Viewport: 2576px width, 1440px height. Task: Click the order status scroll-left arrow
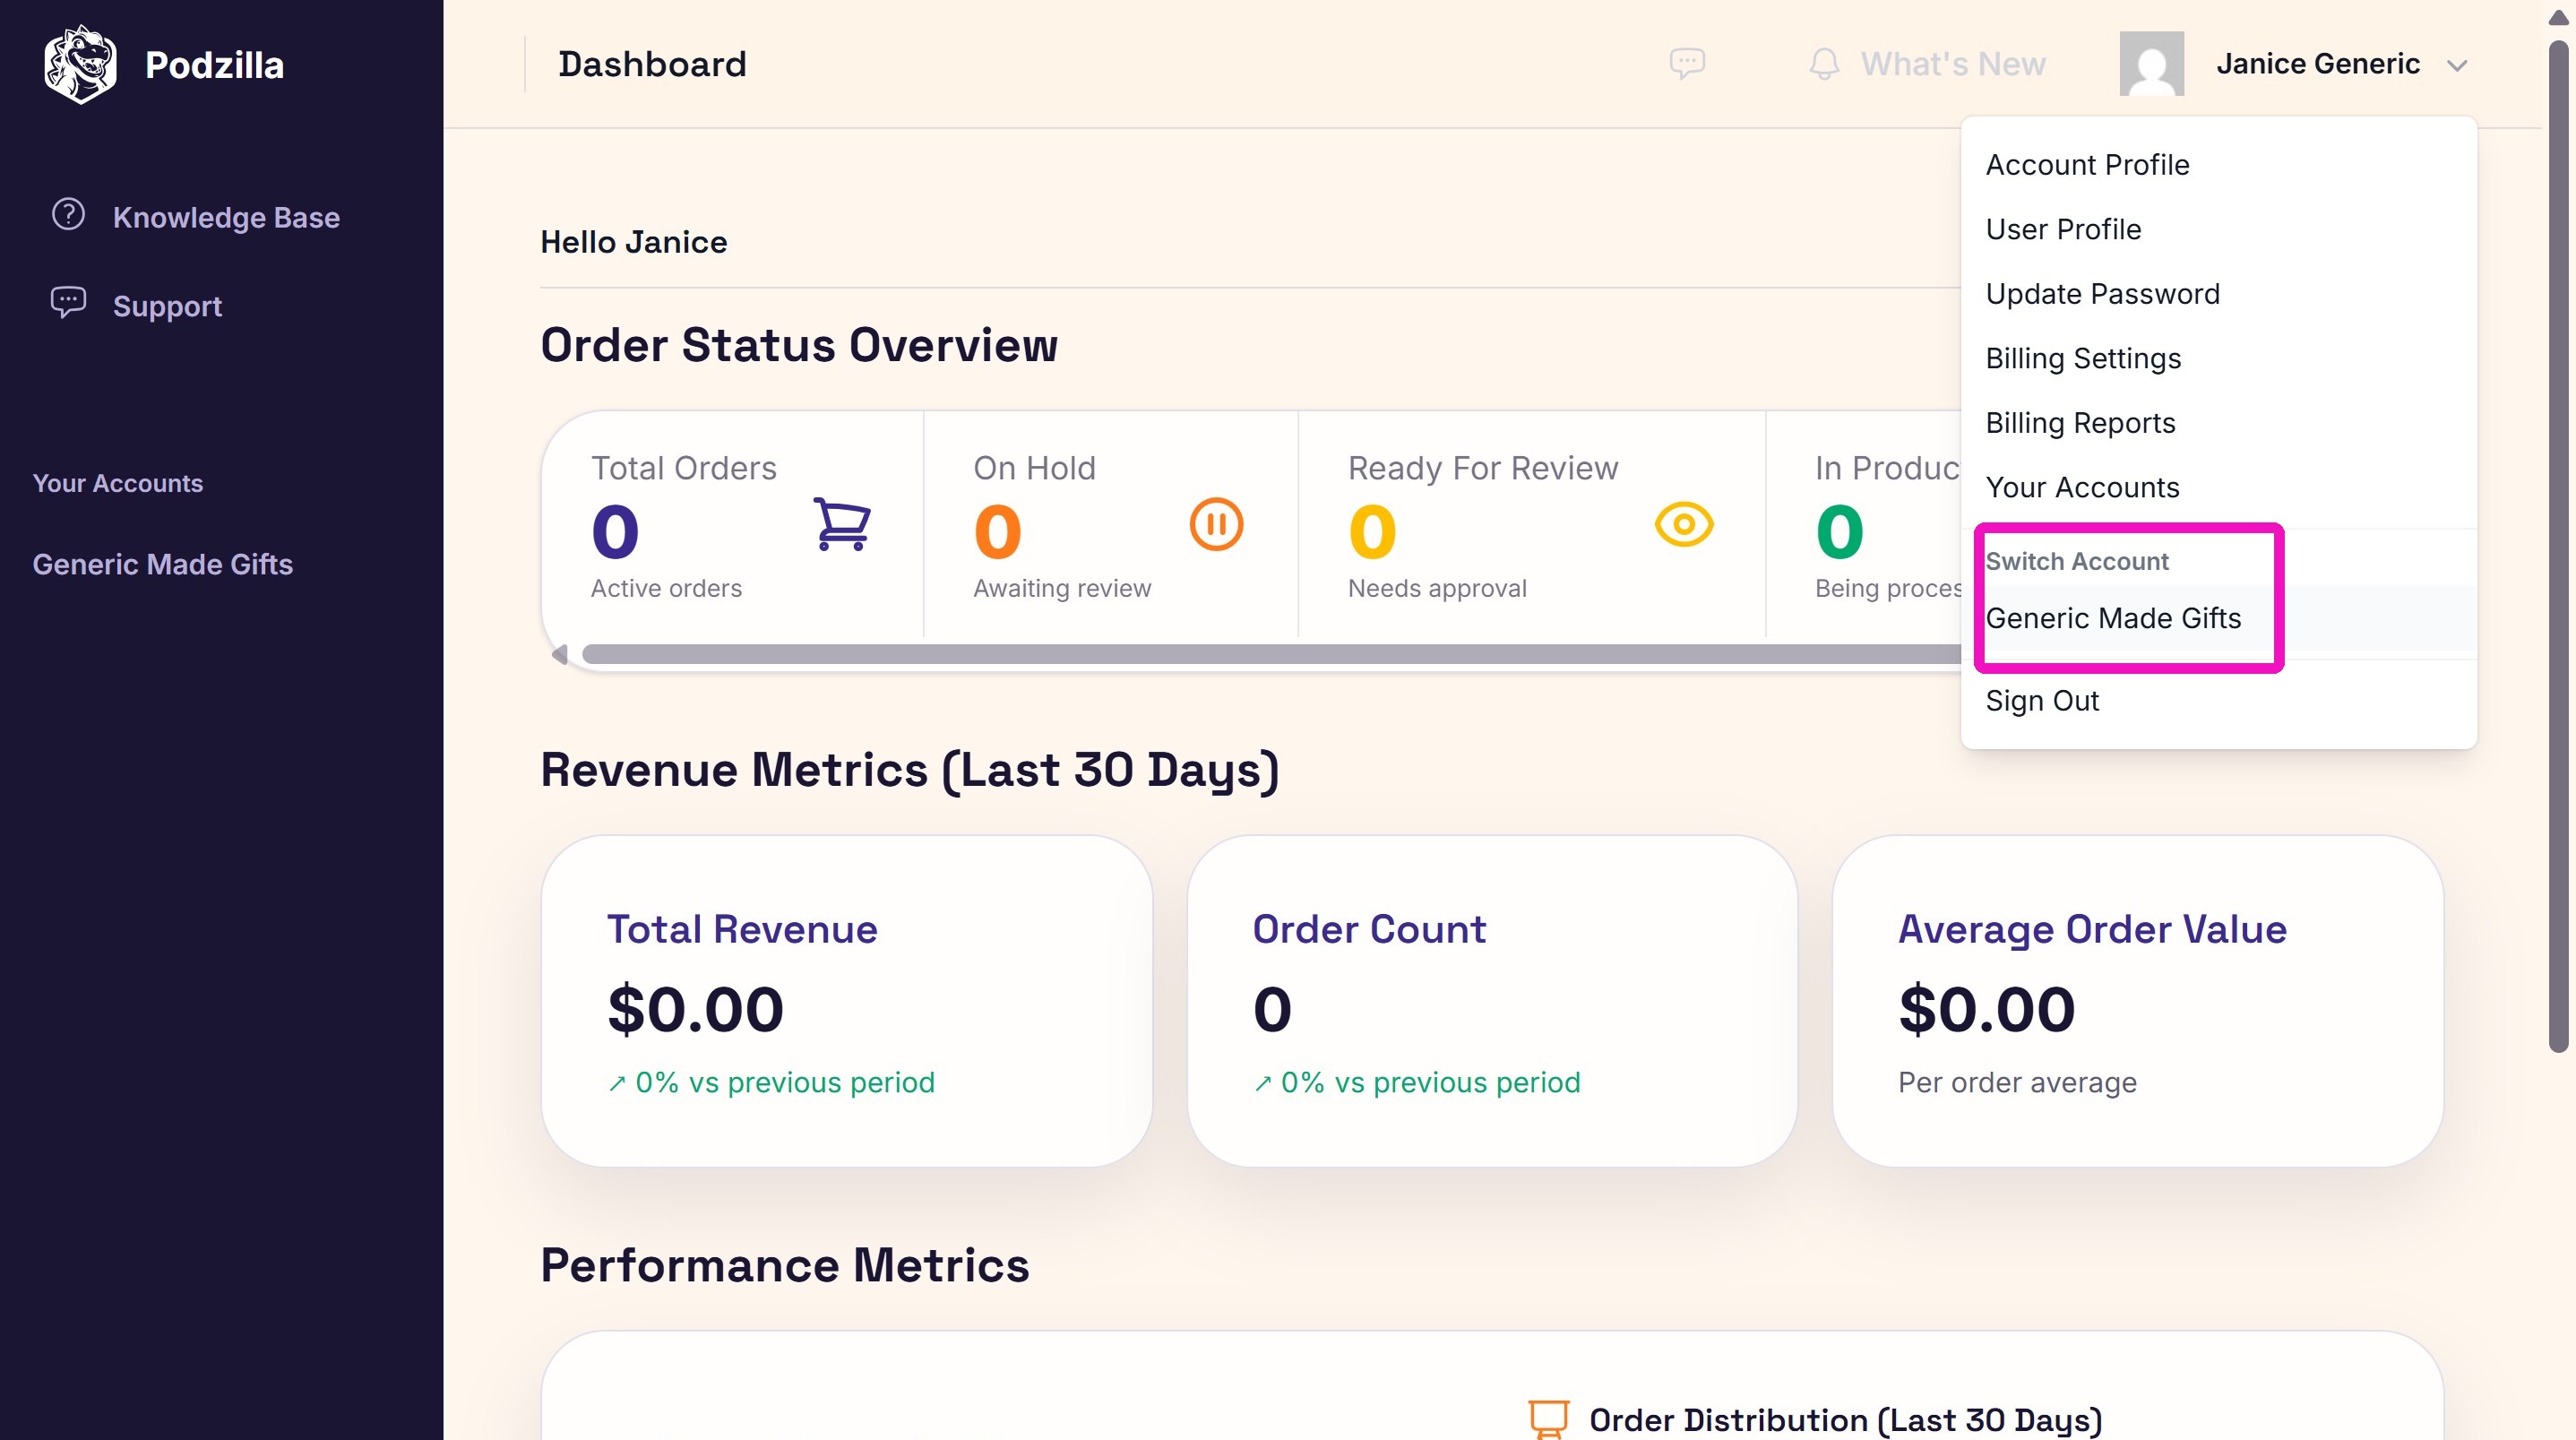(560, 654)
